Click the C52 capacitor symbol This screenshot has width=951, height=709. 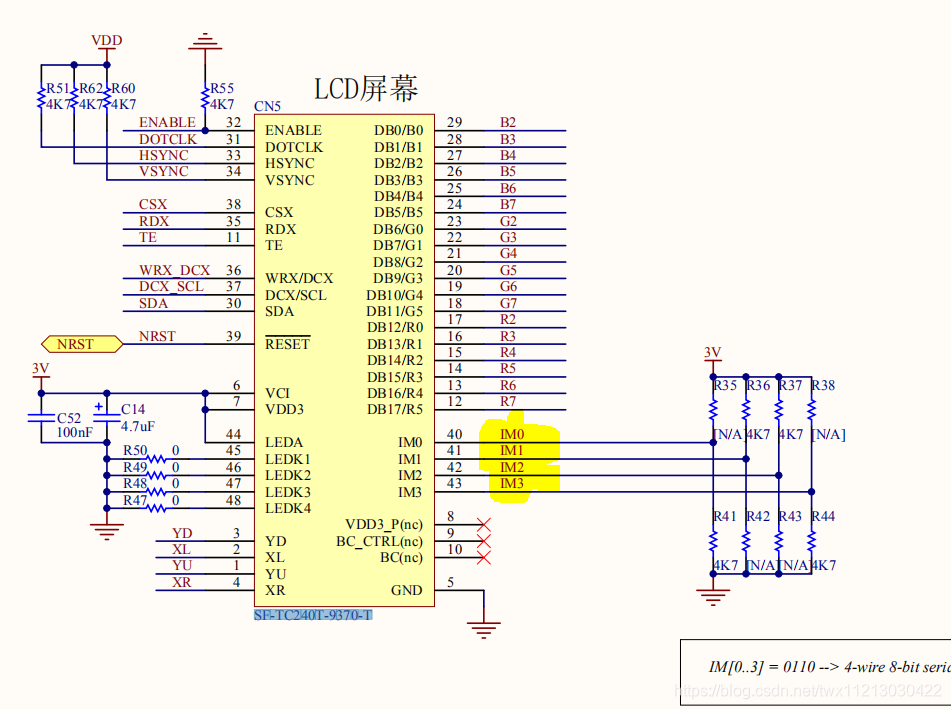[41, 418]
